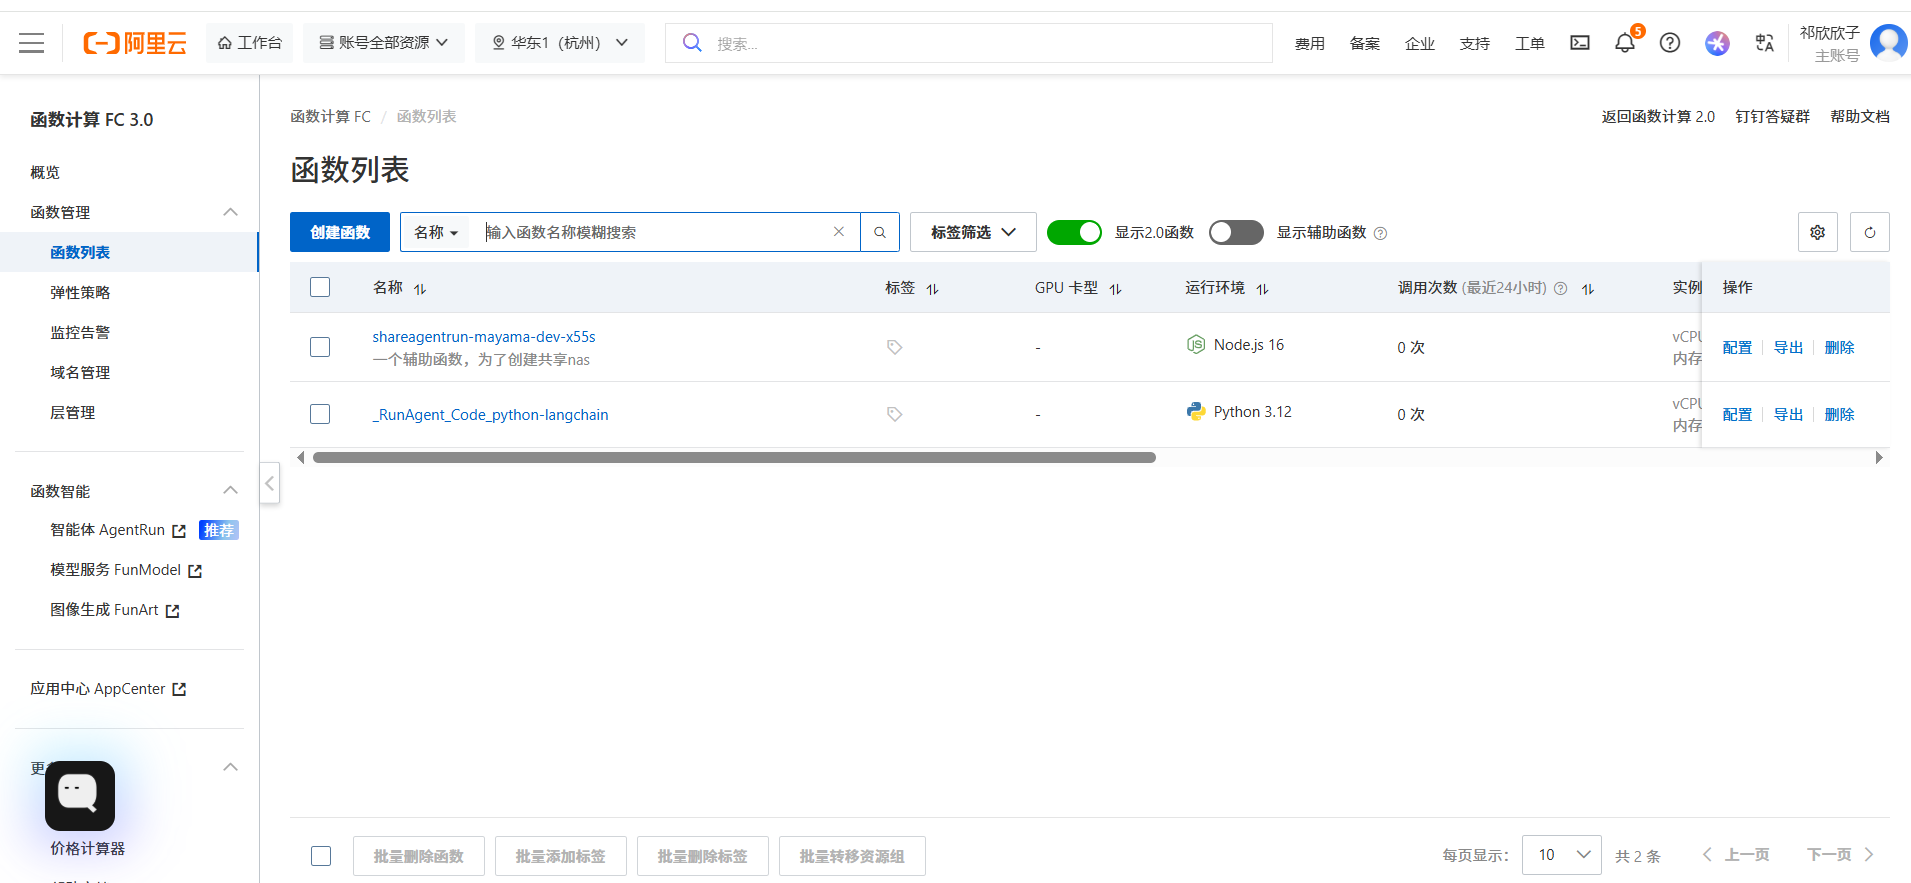The width and height of the screenshot is (1911, 883).
Task: Open 费用 in top menu
Action: (x=1309, y=43)
